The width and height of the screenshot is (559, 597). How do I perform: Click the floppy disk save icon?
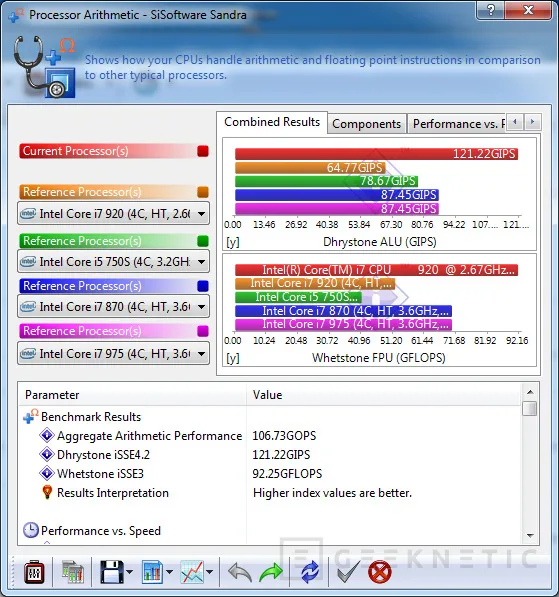coord(112,572)
